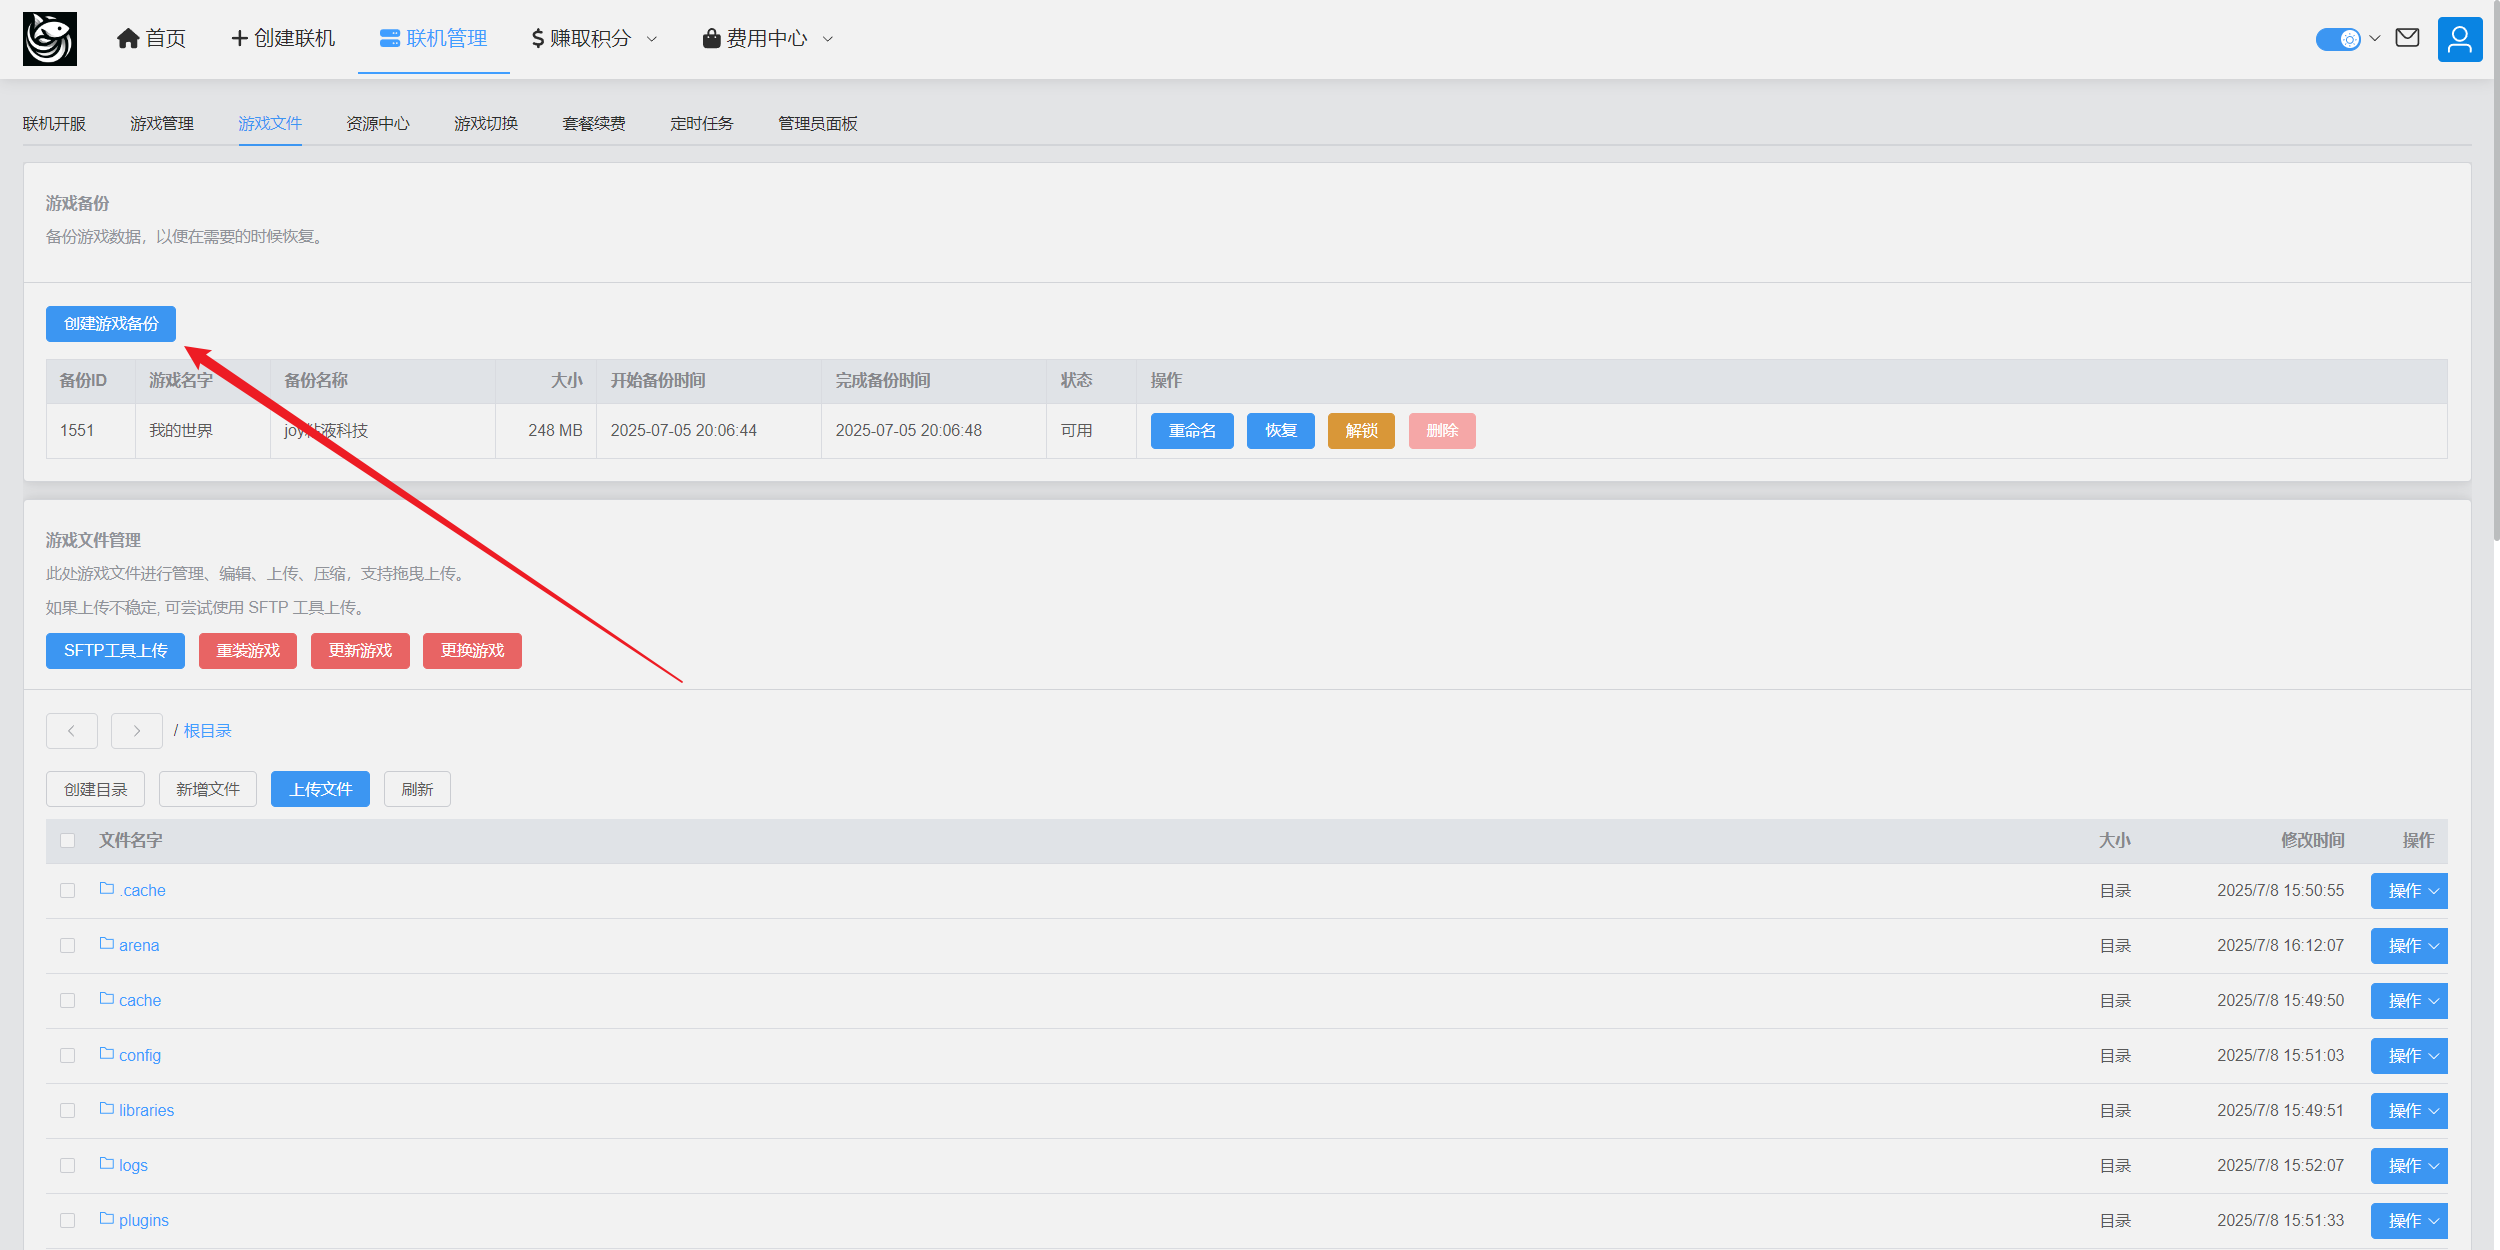Open the plugins folder

[x=143, y=1220]
